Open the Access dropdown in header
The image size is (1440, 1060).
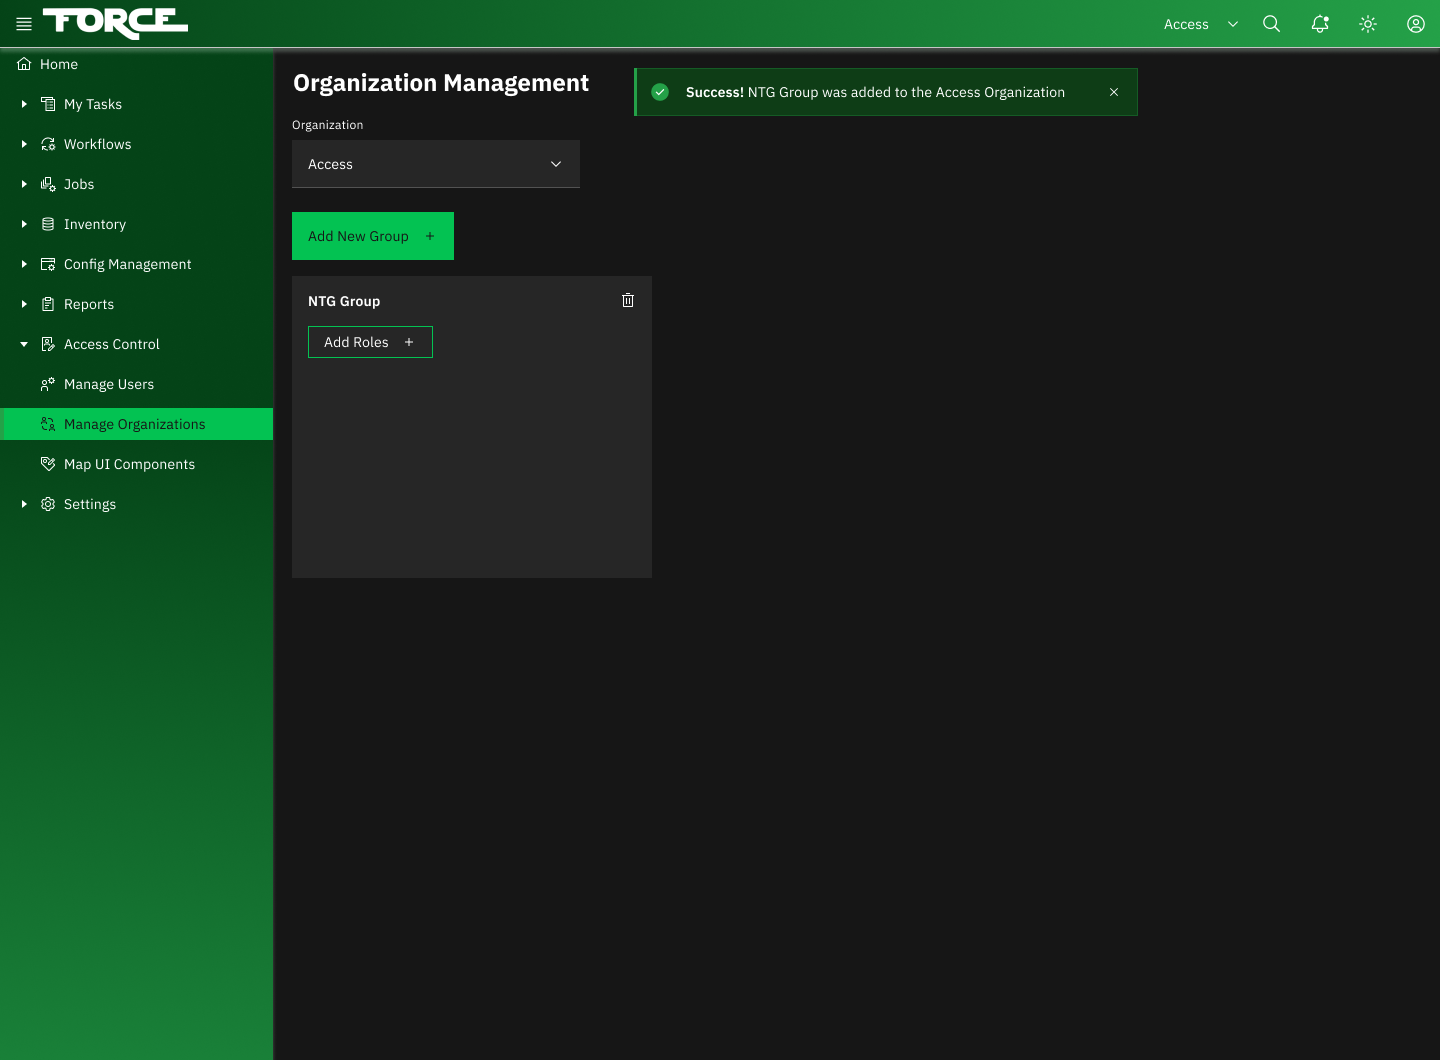[1200, 24]
